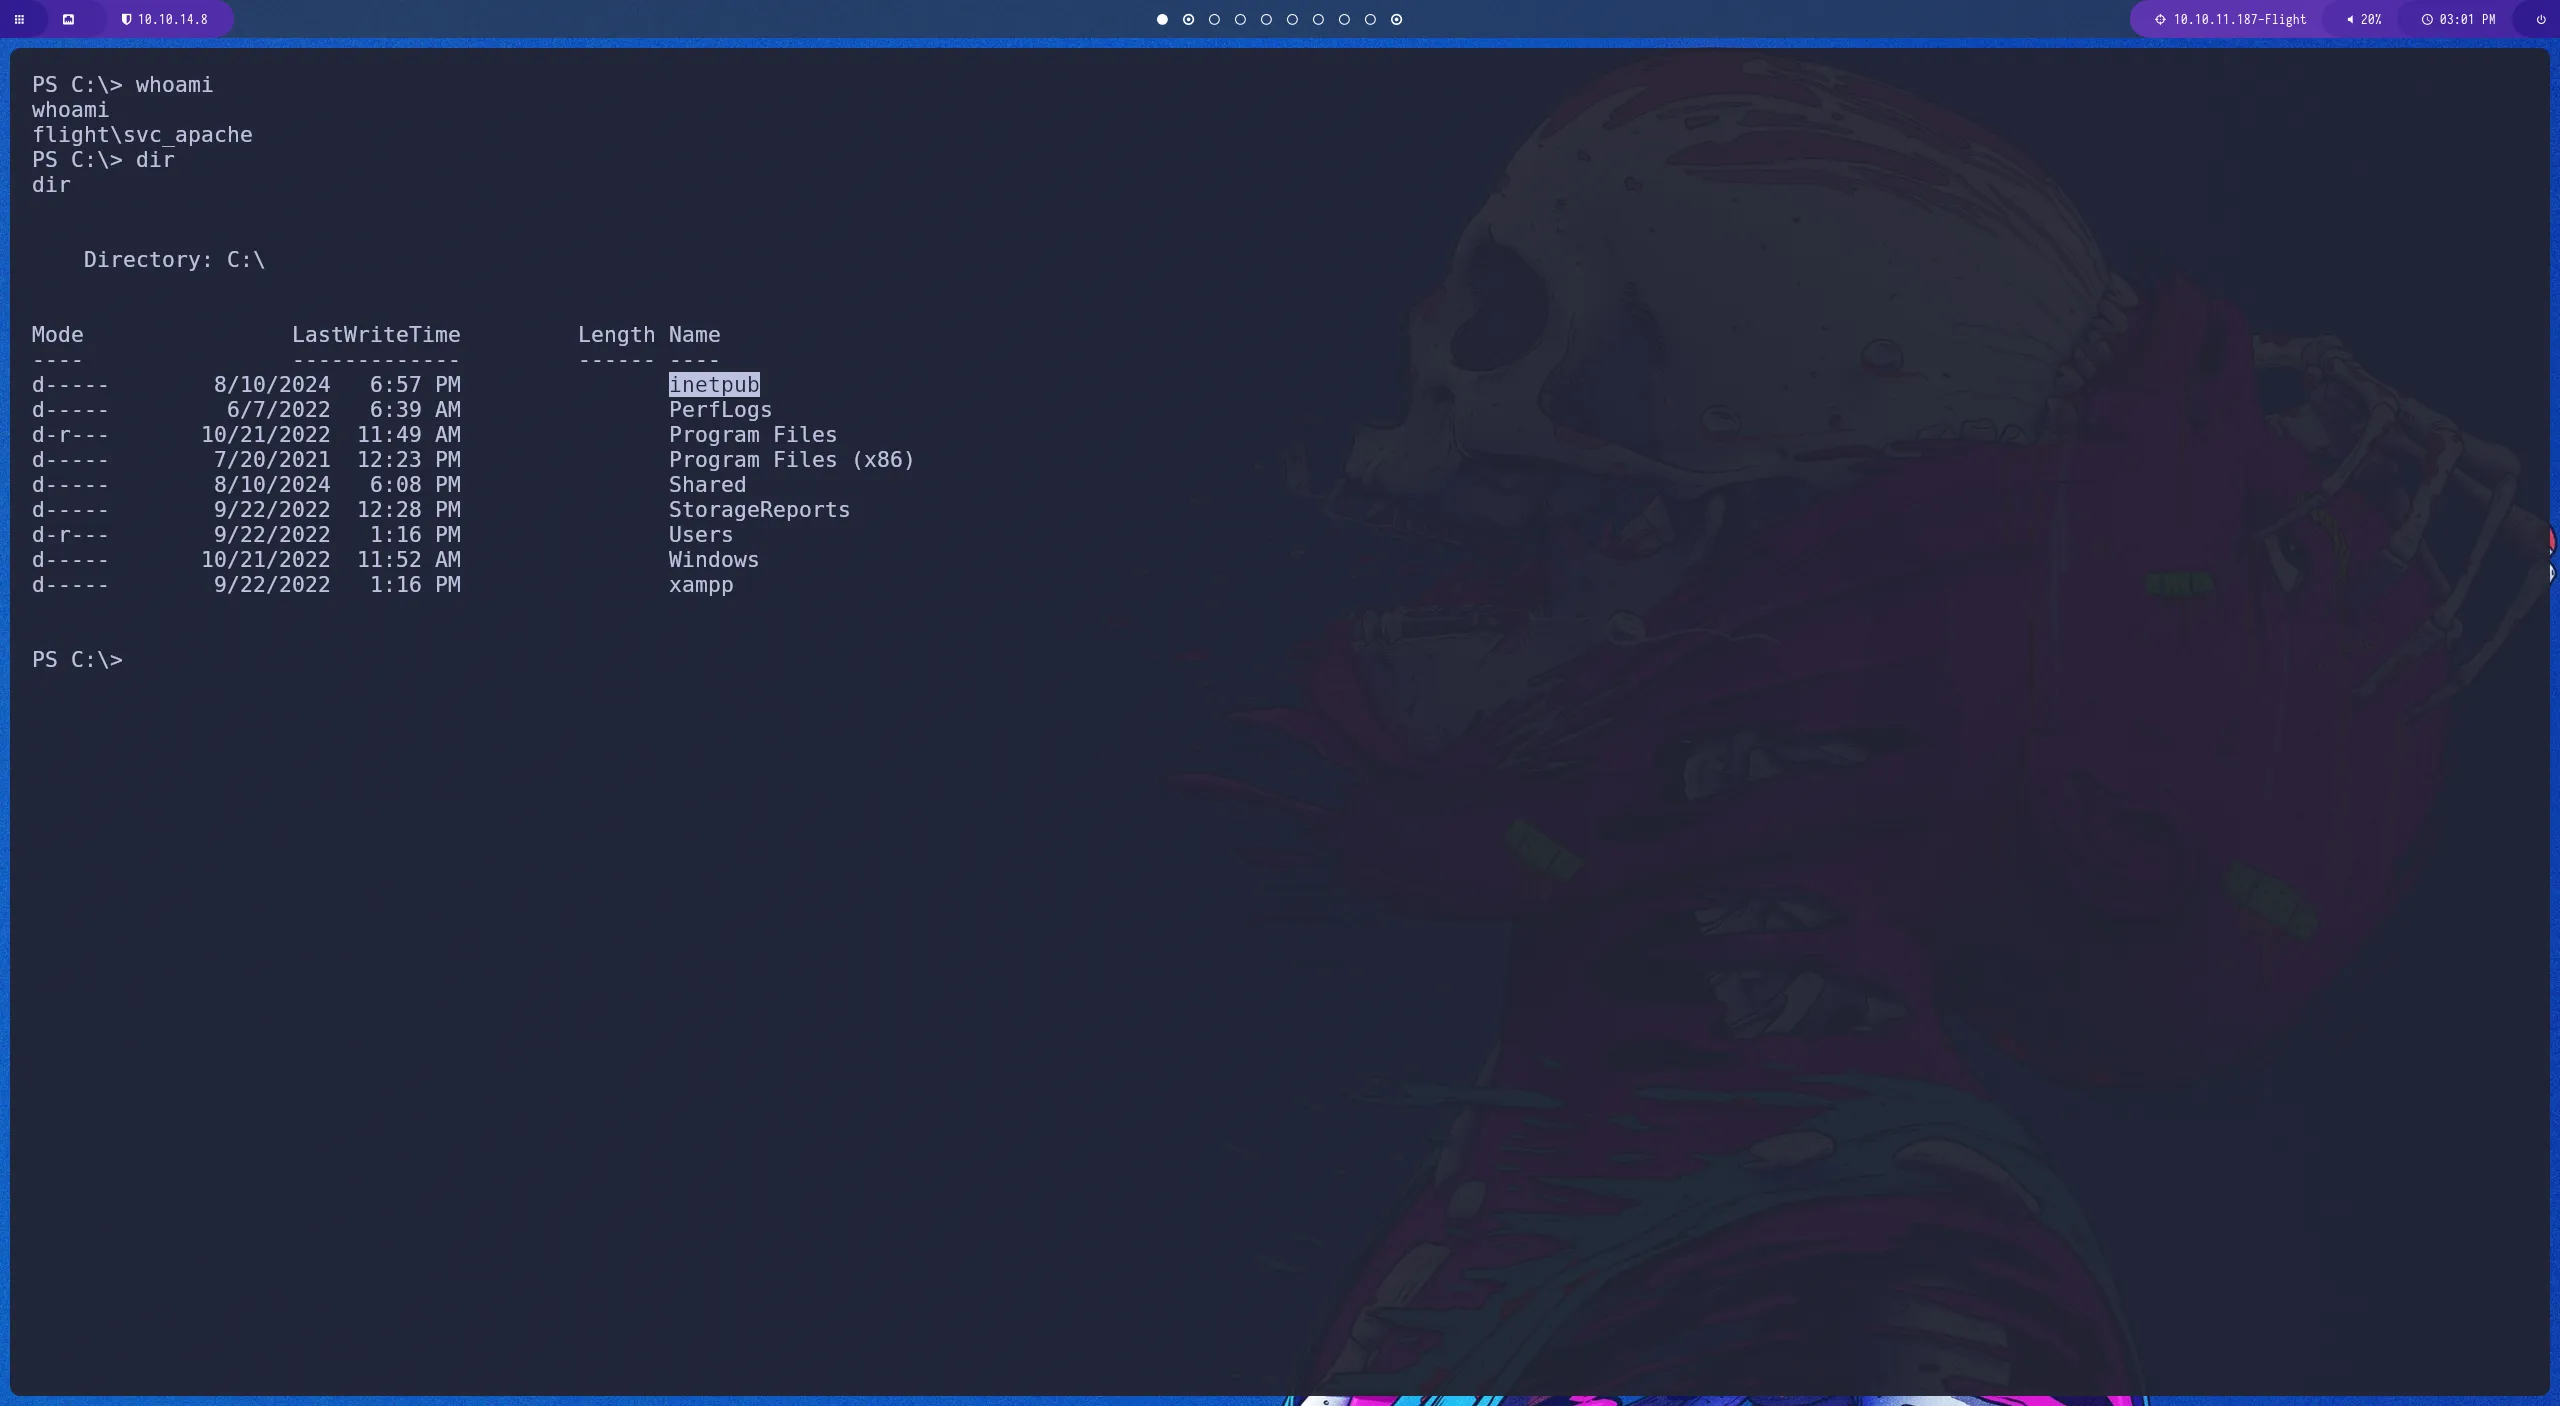Click the bottom PS C:\> prompt line
Image resolution: width=2560 pixels, height=1406 pixels.
(x=77, y=660)
